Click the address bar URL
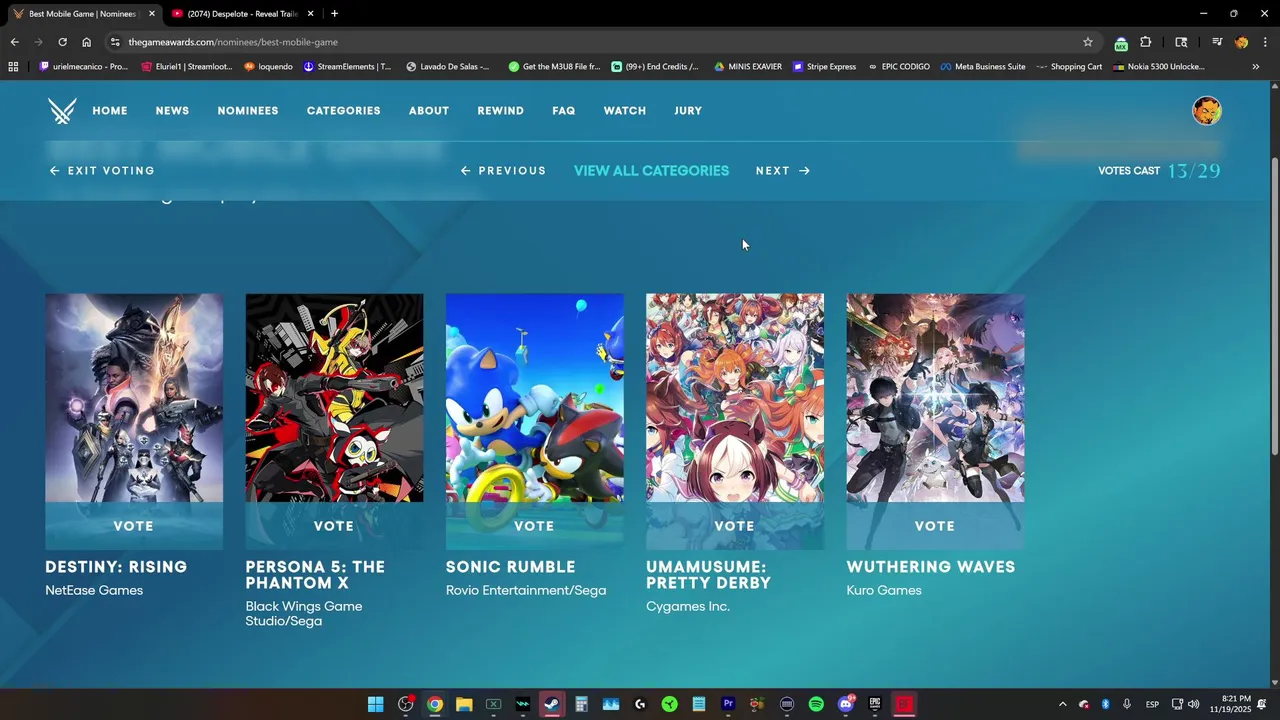Image resolution: width=1280 pixels, height=720 pixels. [x=233, y=42]
